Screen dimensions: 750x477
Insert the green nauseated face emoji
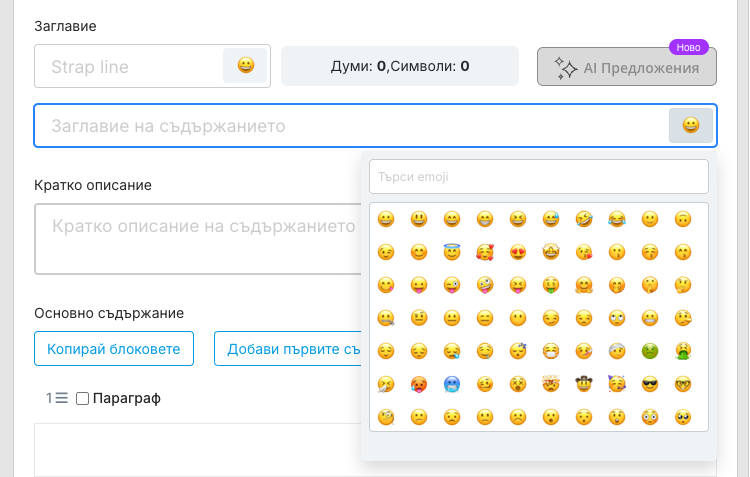(650, 351)
